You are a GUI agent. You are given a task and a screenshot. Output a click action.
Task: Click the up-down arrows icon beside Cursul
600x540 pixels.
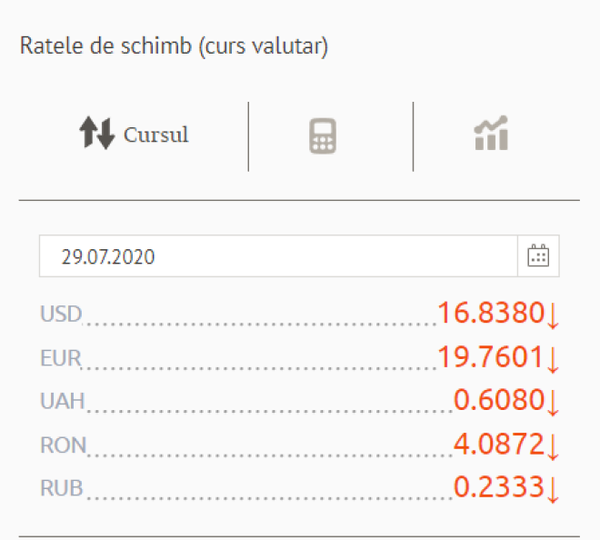pyautogui.click(x=97, y=132)
